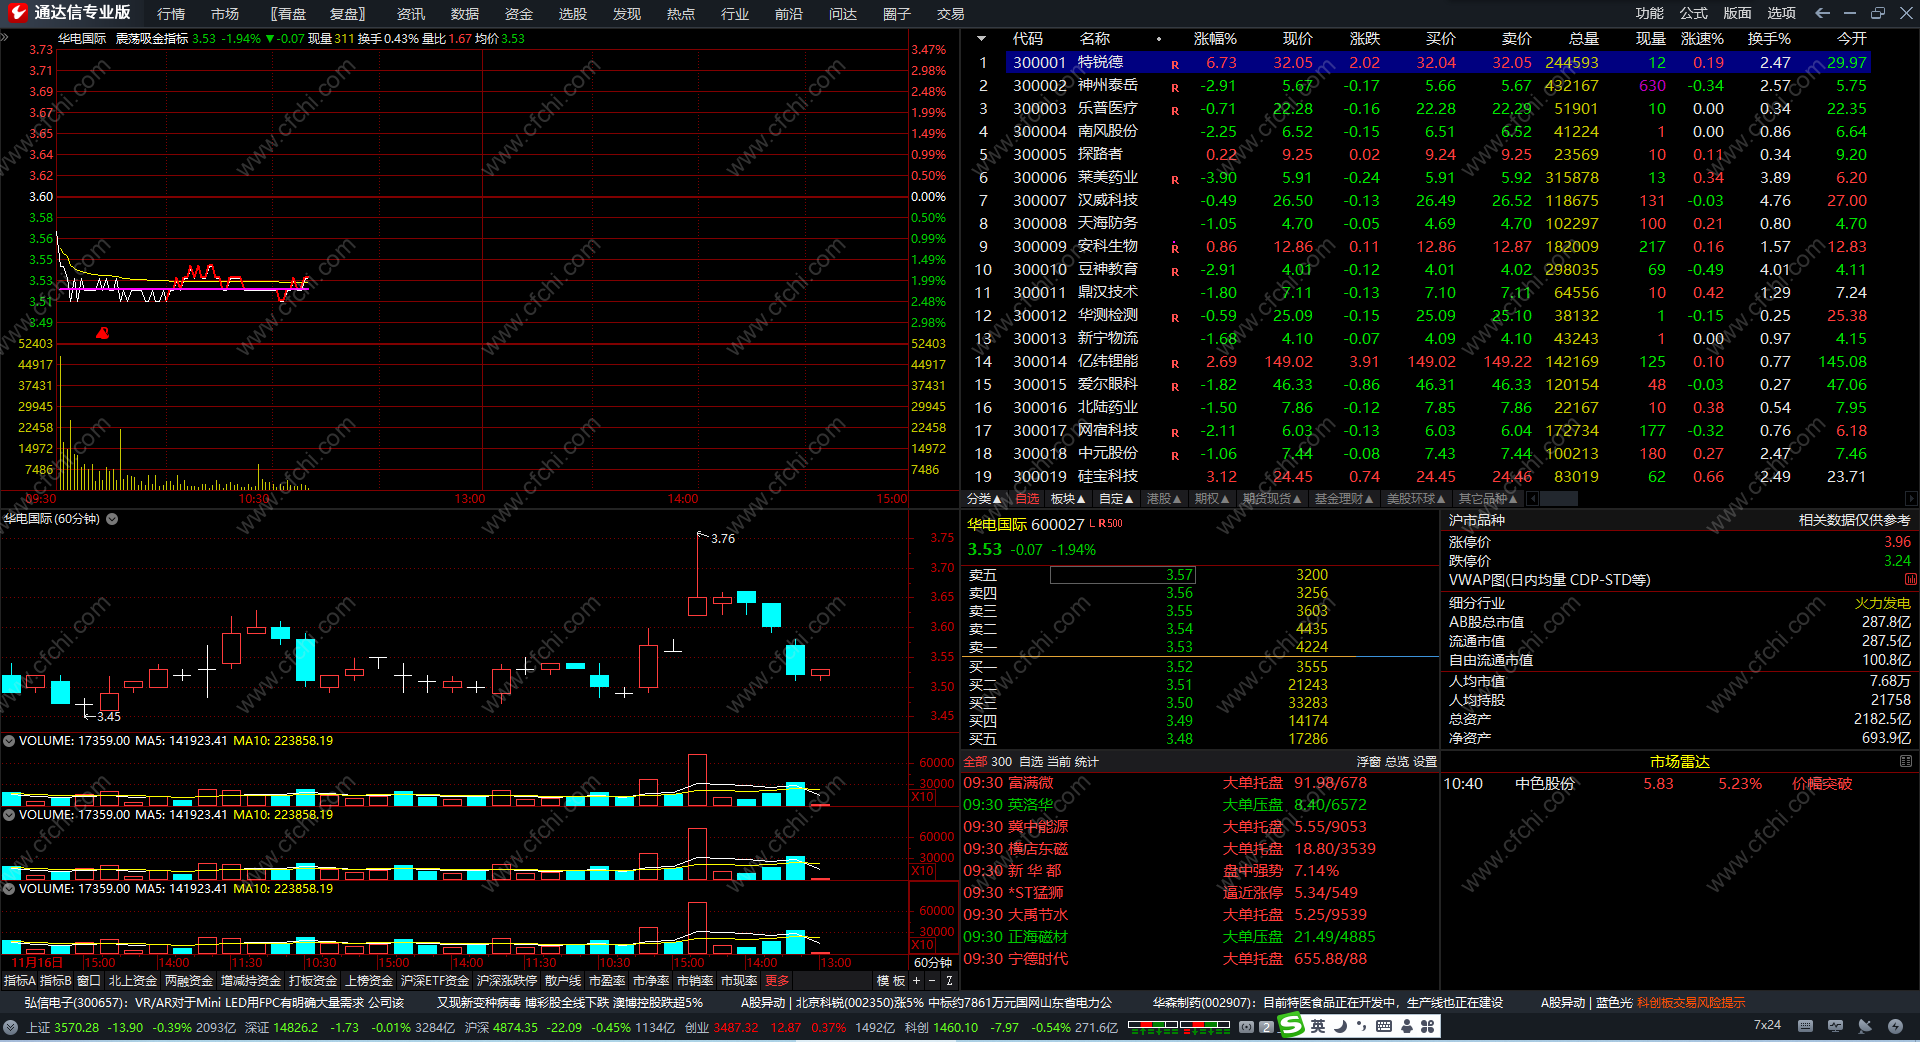This screenshot has height=1042, width=1920.
Task: Click 浮窗 floating window button
Action: 1369,762
